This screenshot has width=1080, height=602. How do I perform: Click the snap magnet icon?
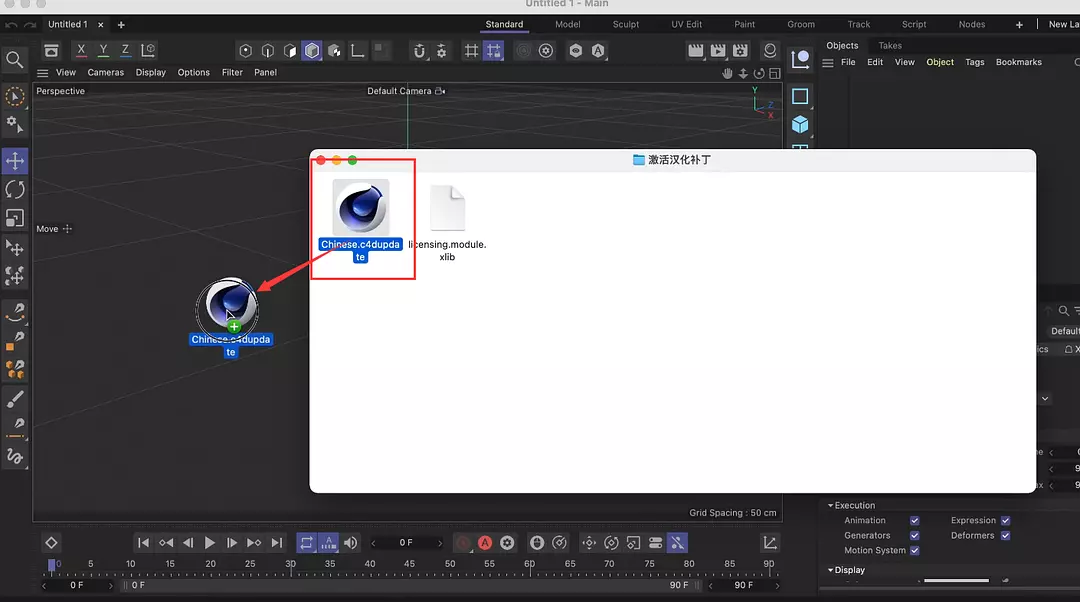click(419, 51)
